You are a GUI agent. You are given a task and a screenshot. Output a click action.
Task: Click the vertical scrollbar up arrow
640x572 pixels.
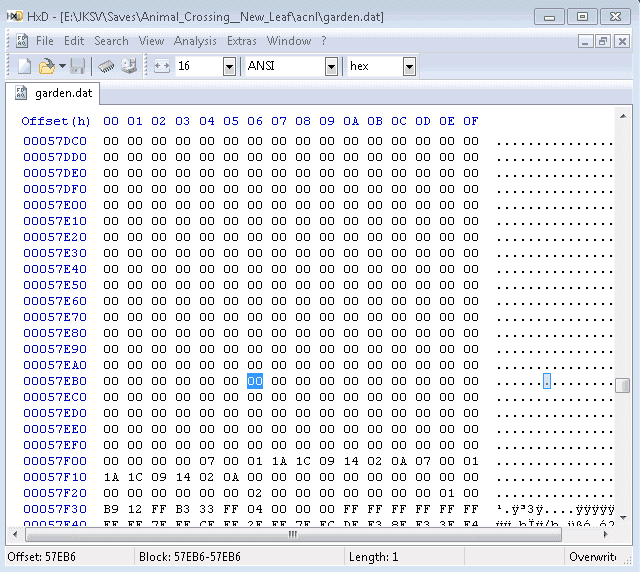pyautogui.click(x=623, y=116)
